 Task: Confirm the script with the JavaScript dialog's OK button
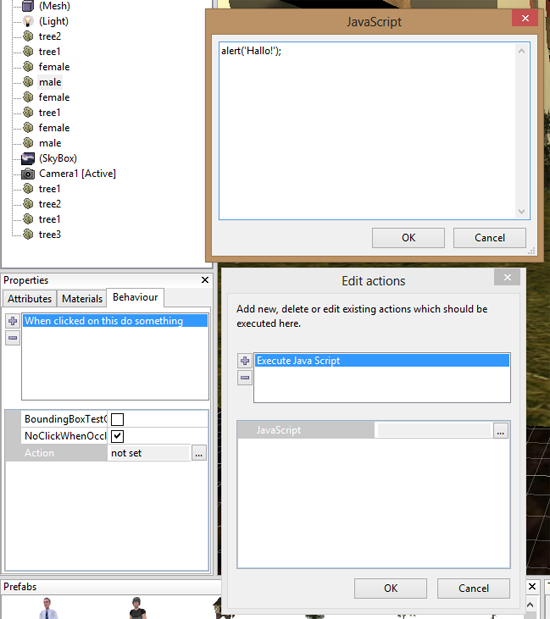[x=408, y=238]
